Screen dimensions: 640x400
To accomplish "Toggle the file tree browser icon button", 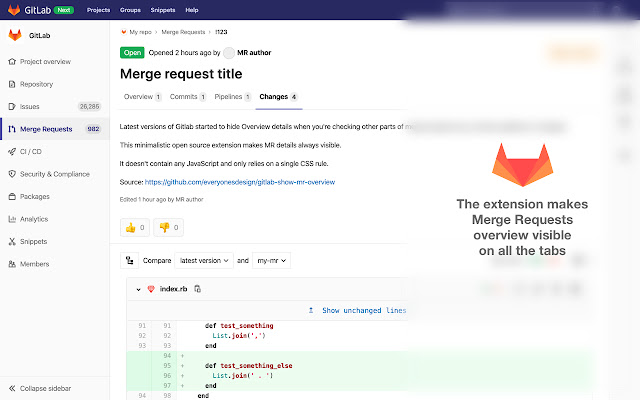I will [x=129, y=260].
